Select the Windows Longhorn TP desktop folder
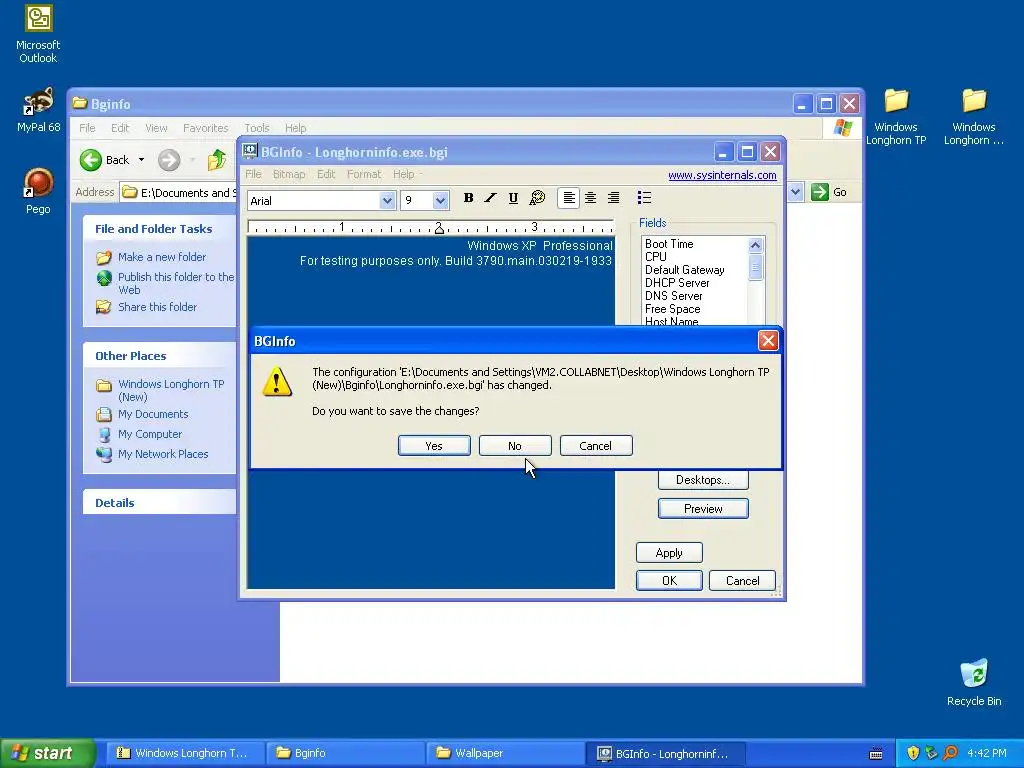Viewport: 1024px width, 768px height. pyautogui.click(x=896, y=118)
